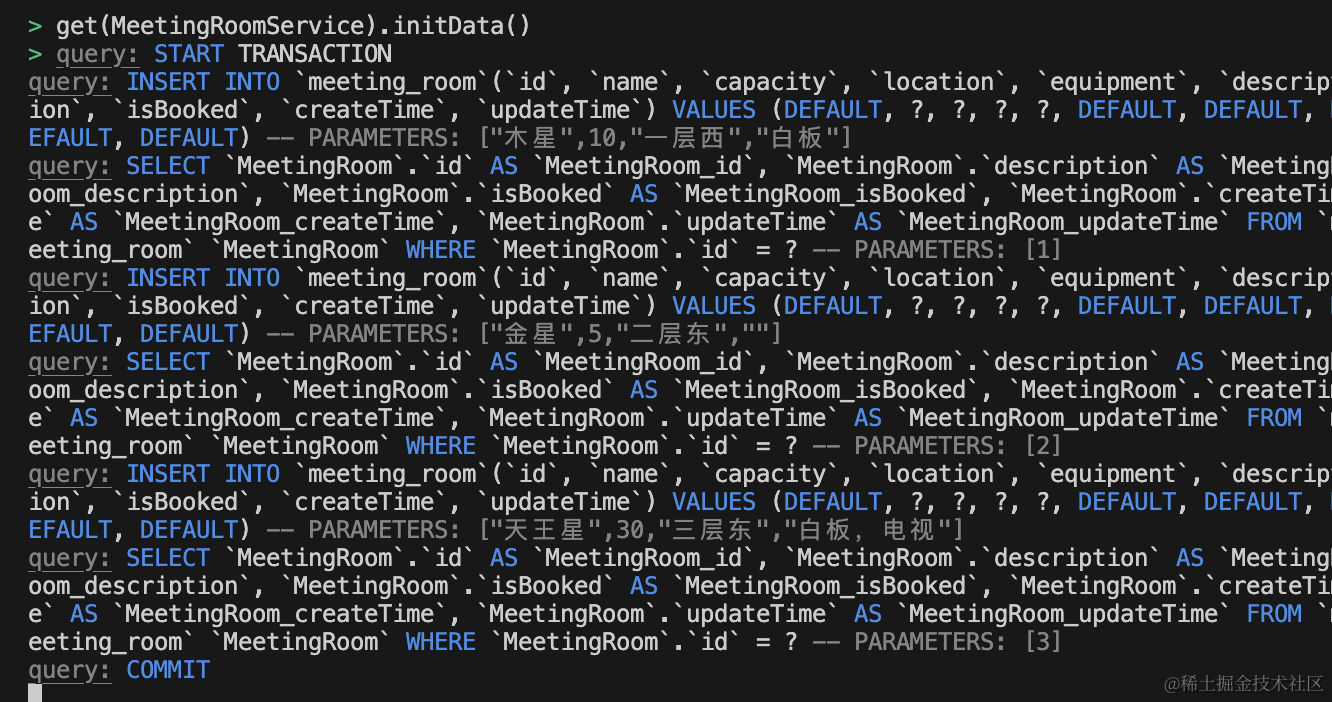Click the underlined query: label before START TRANSACTION
Image resolution: width=1332 pixels, height=702 pixels.
coord(98,54)
